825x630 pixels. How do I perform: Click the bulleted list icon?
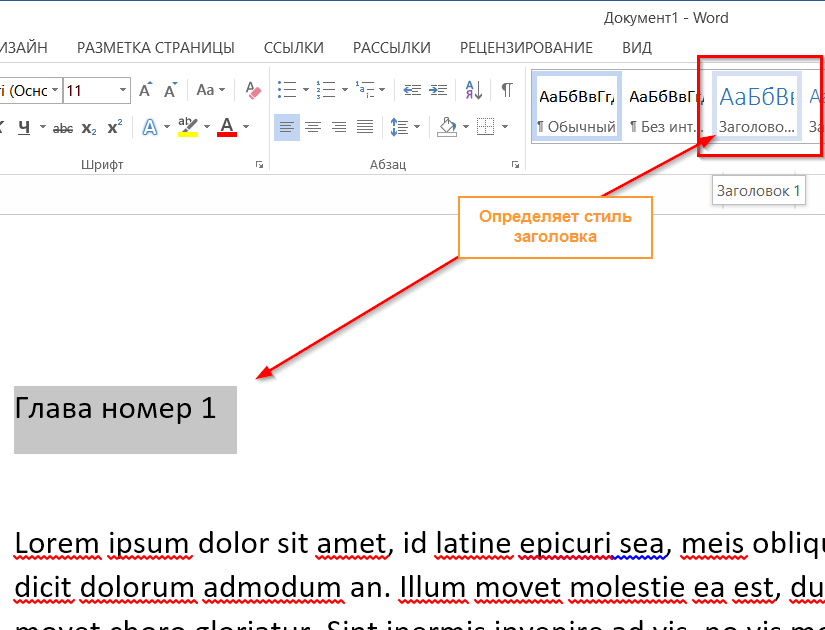[x=286, y=90]
